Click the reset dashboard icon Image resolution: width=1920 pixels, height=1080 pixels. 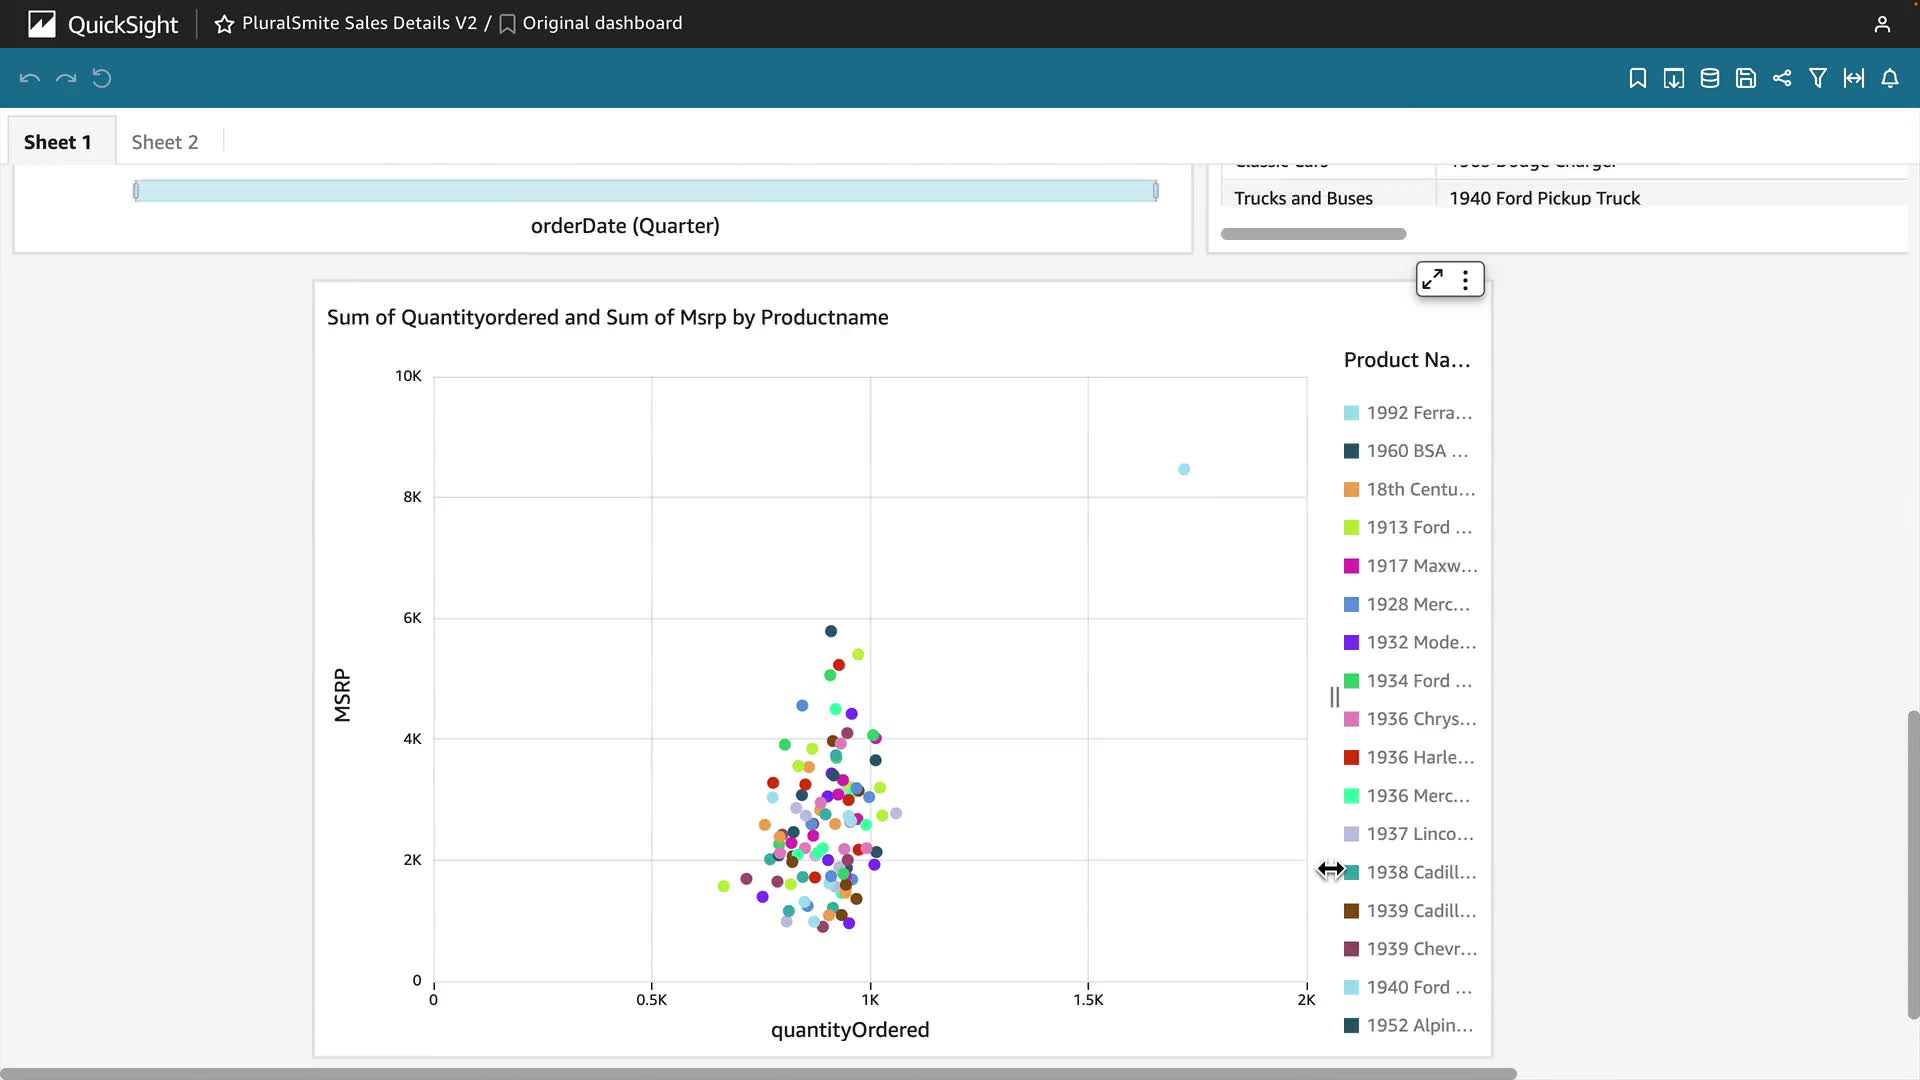[102, 78]
